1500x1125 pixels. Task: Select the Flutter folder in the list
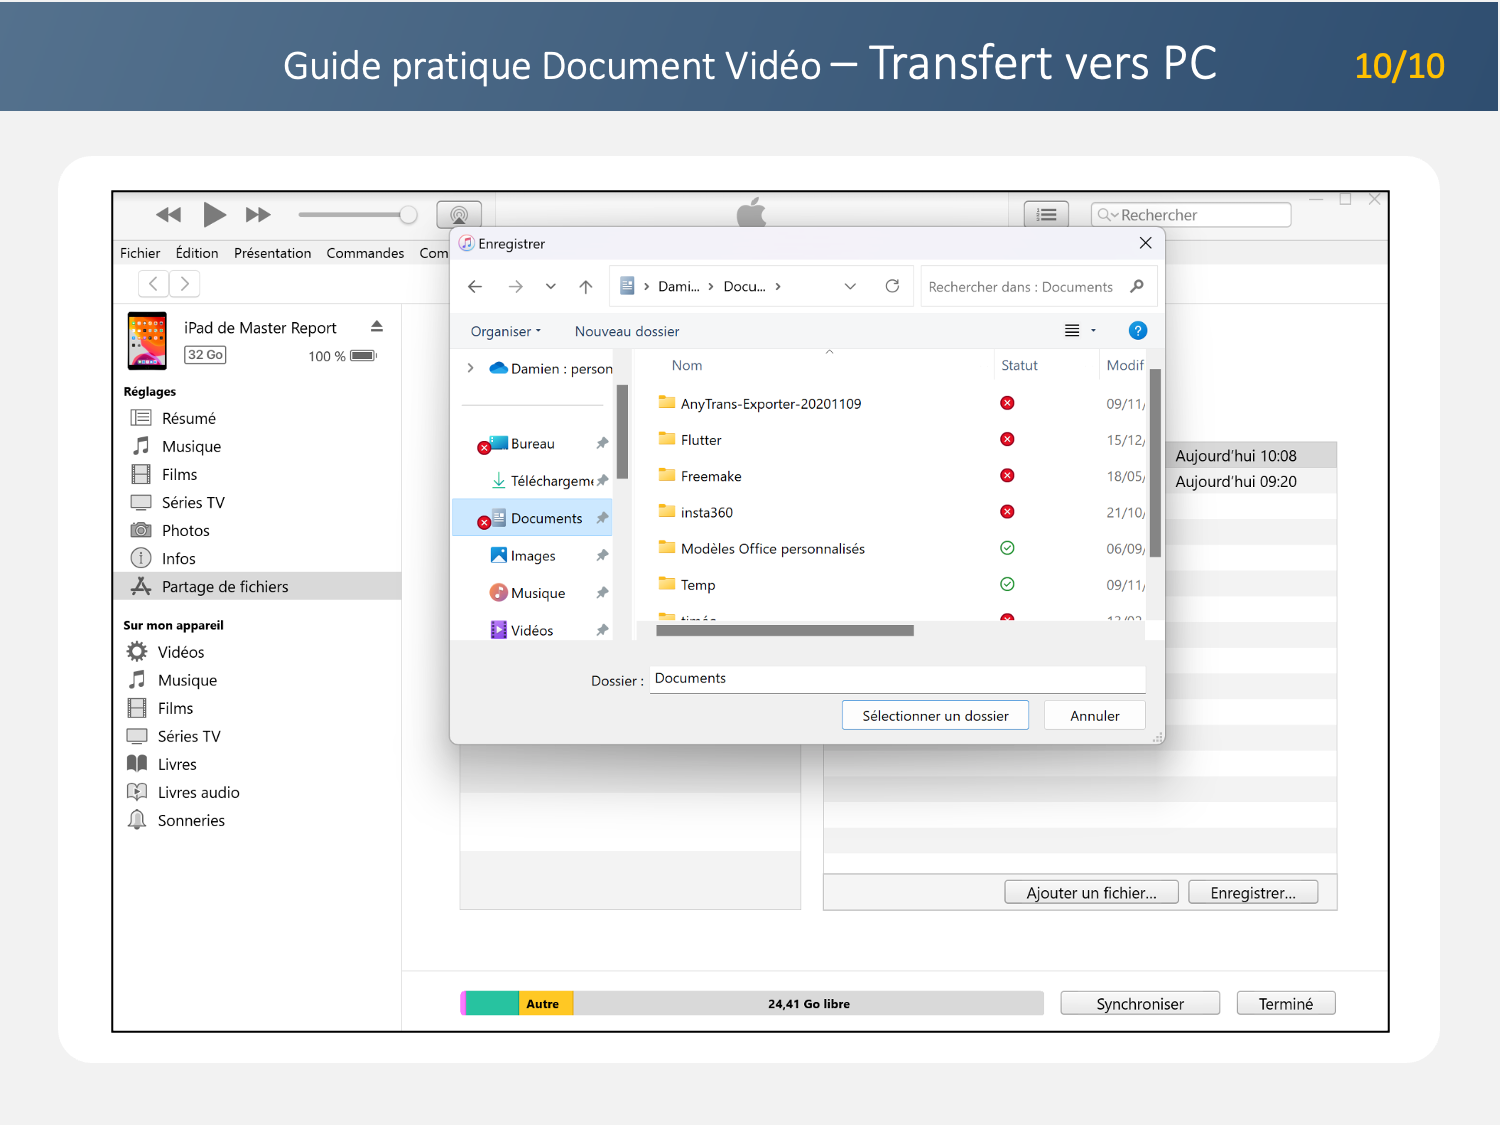coord(701,440)
